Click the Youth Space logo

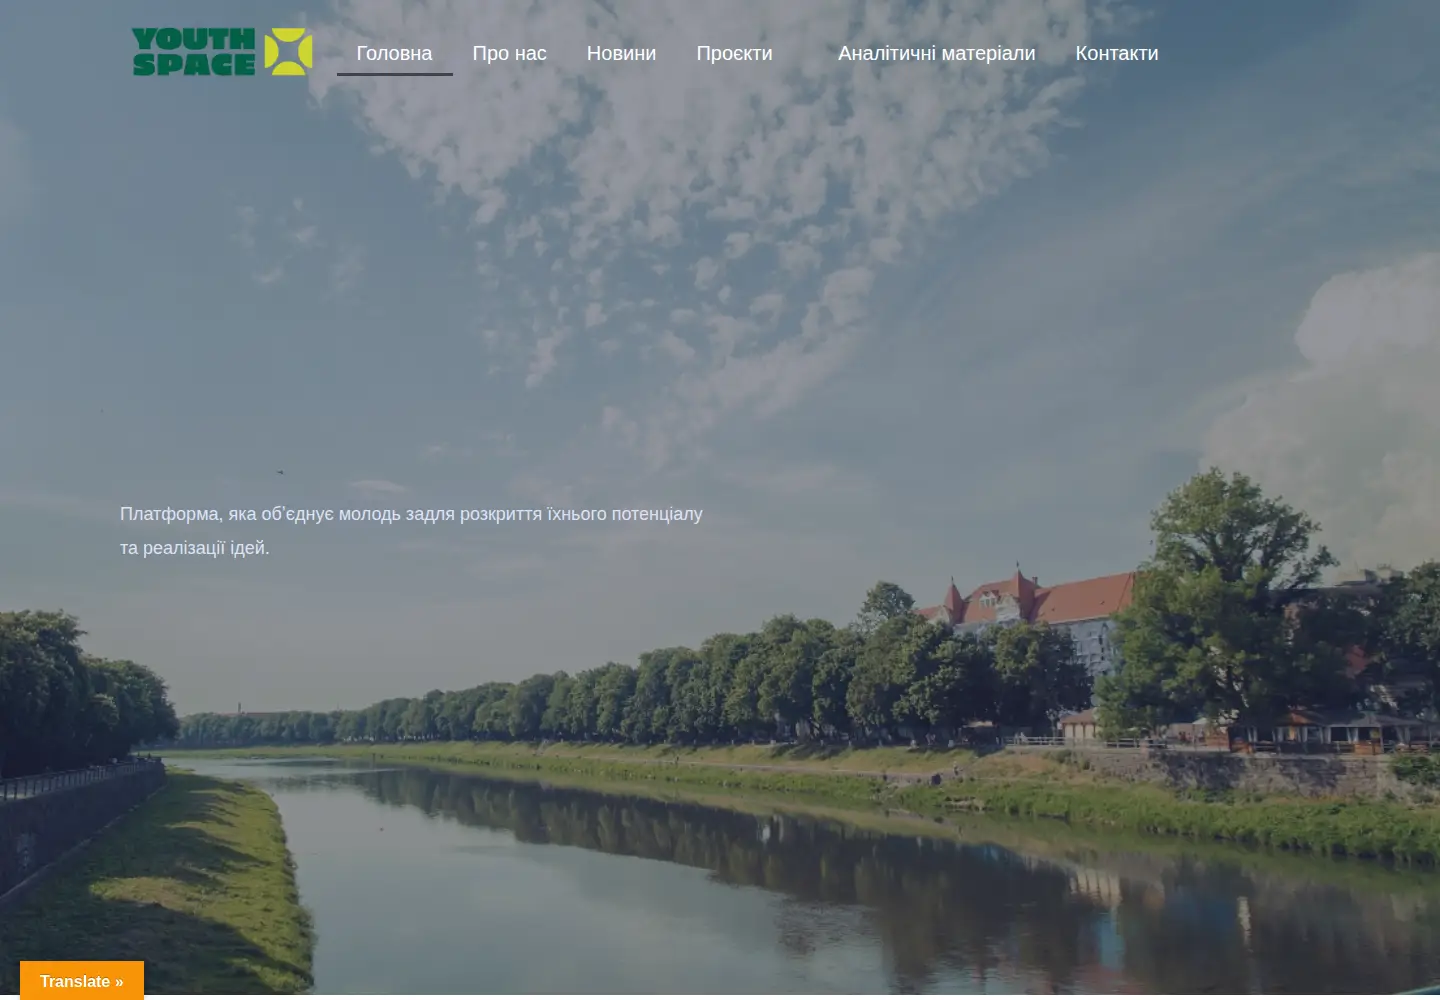pyautogui.click(x=222, y=52)
